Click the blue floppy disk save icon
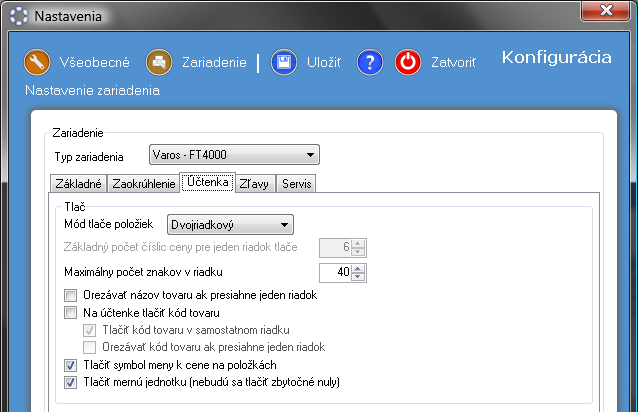638x412 pixels. pyautogui.click(x=284, y=62)
